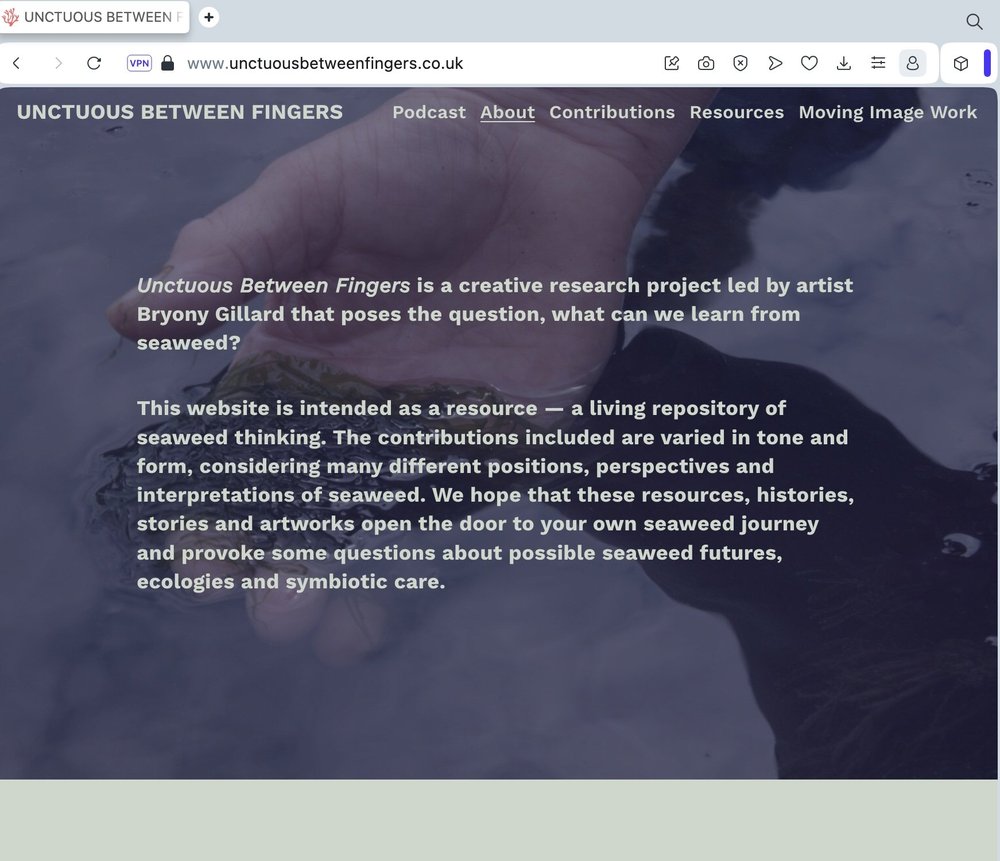Click the 3D box extension icon
Screen dimensions: 1000x861
[x=960, y=63]
